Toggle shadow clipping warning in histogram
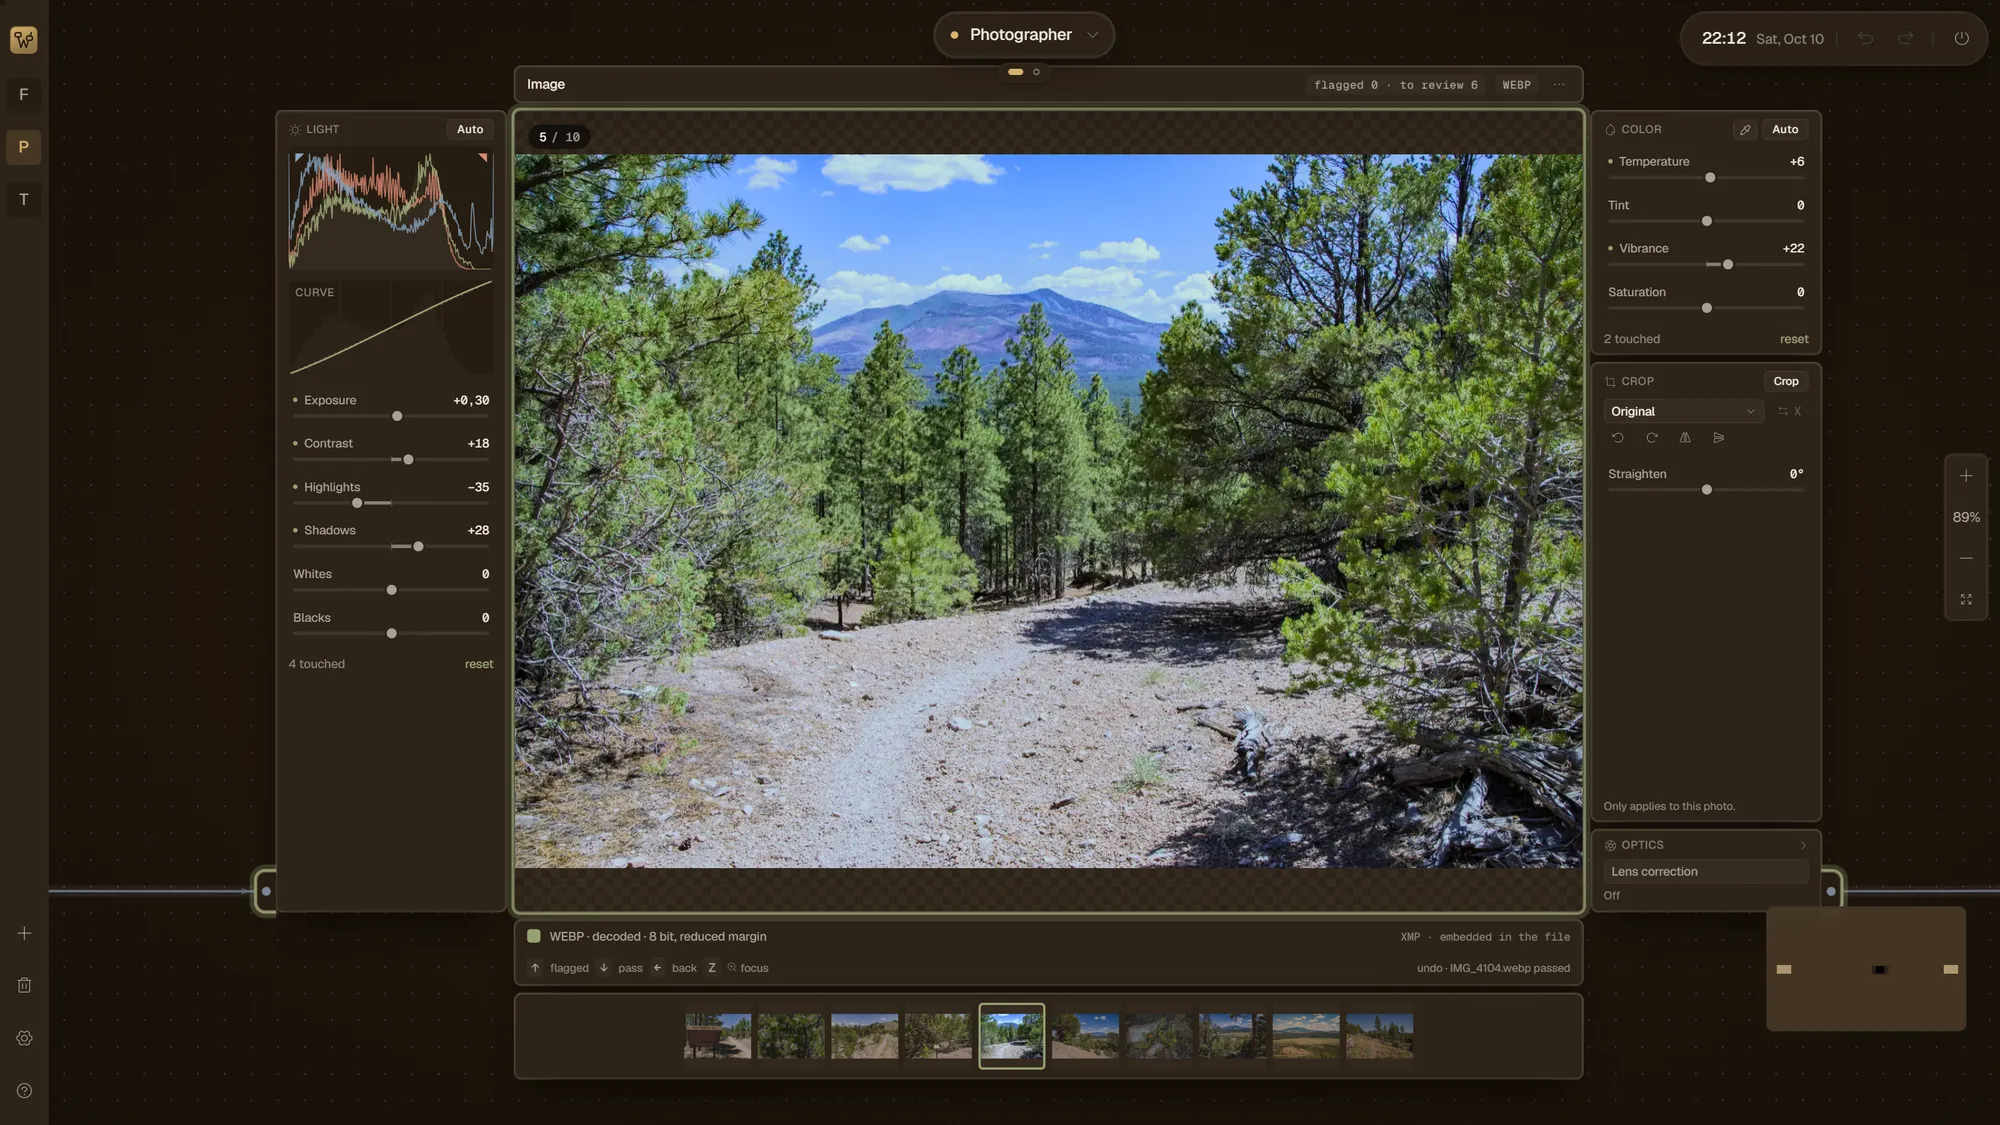This screenshot has height=1125, width=2000. [x=298, y=158]
